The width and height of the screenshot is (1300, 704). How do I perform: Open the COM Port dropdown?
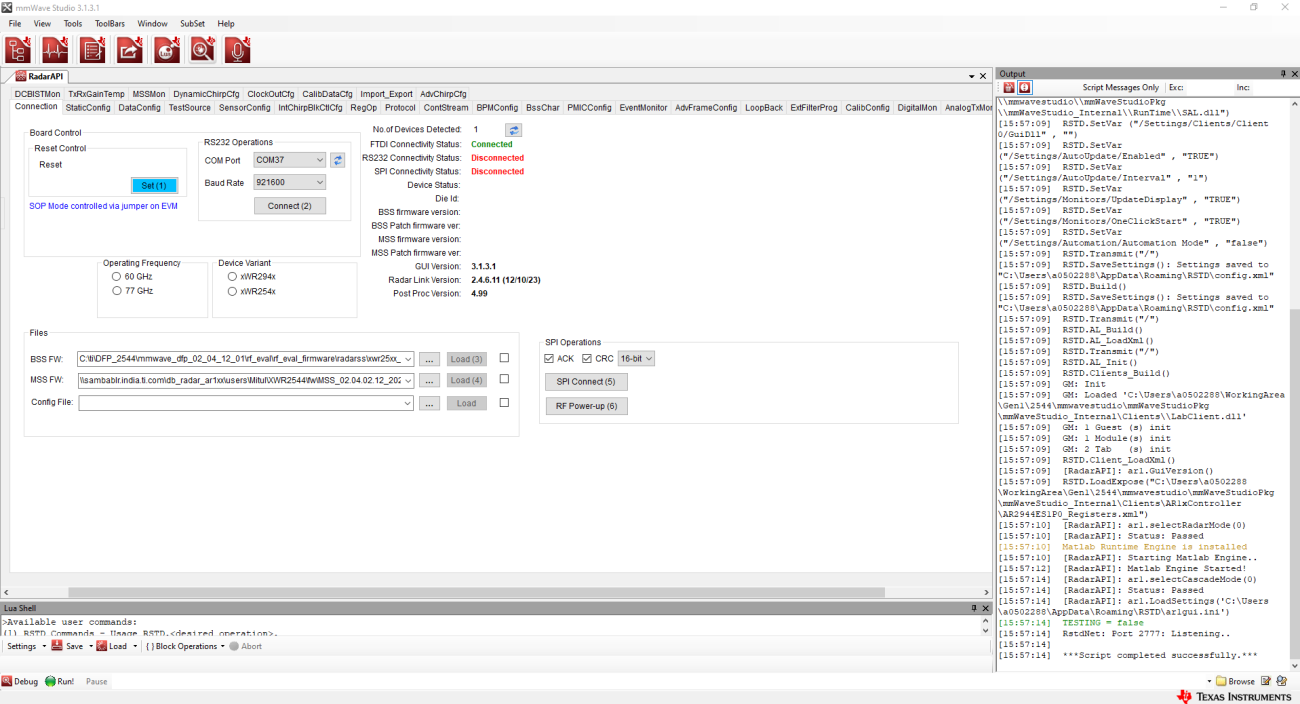pos(290,160)
